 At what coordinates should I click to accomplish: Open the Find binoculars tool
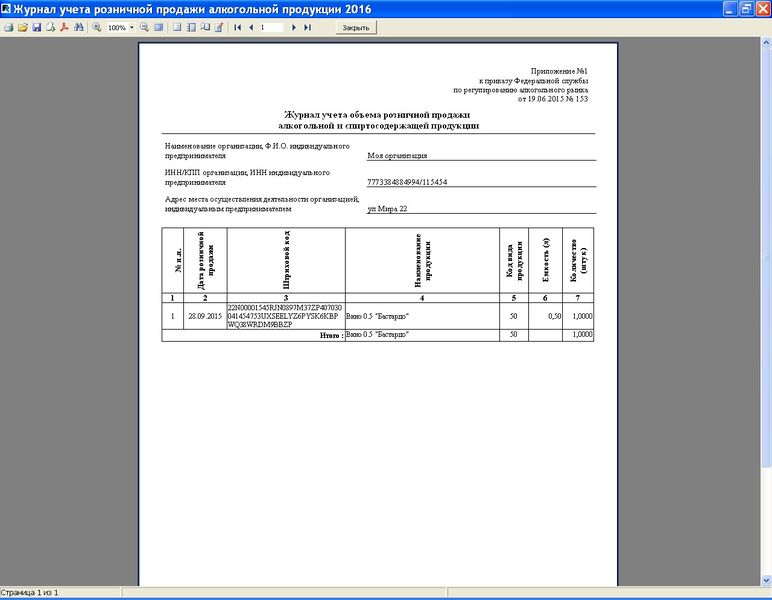pyautogui.click(x=79, y=28)
